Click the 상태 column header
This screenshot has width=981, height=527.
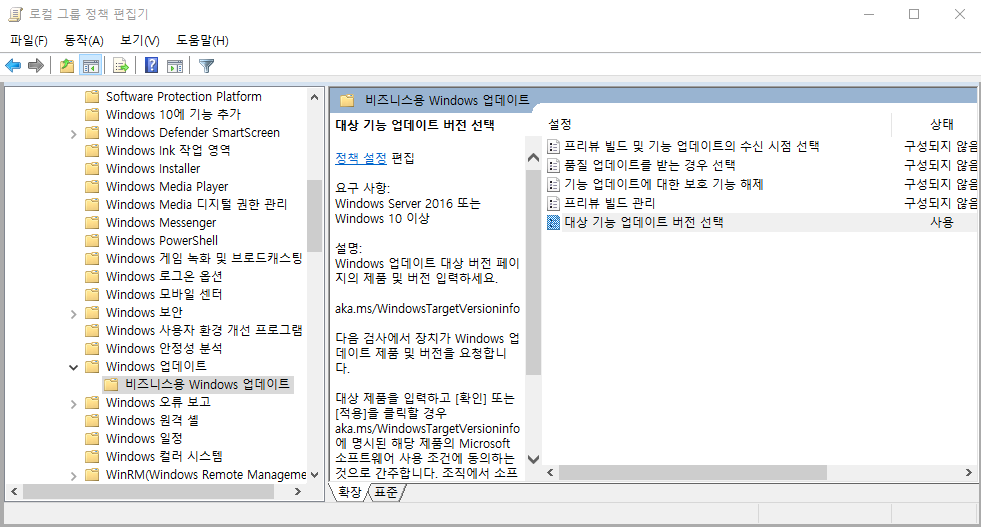942,125
